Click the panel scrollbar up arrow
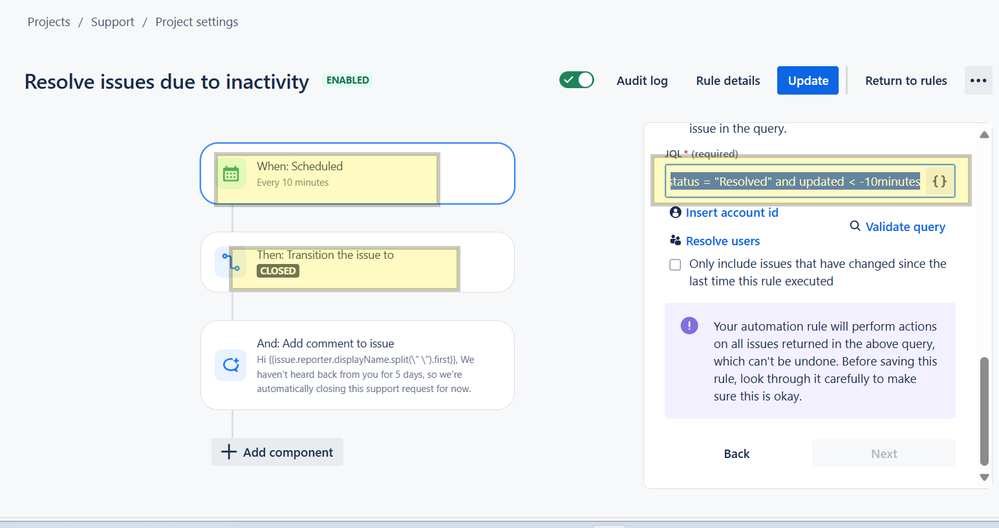Screen dimensions: 999x528 (x=984, y=134)
